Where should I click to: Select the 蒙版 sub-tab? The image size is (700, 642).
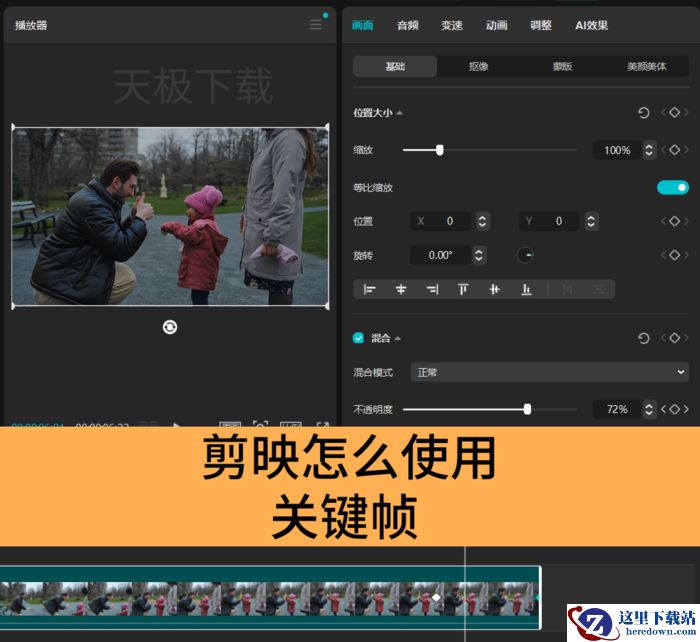(562, 67)
